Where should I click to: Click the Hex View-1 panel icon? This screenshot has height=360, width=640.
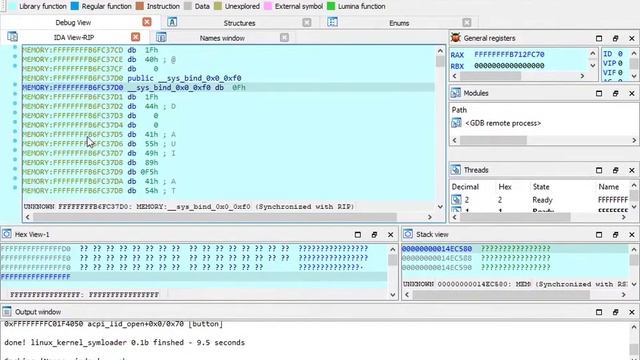pyautogui.click(x=7, y=234)
